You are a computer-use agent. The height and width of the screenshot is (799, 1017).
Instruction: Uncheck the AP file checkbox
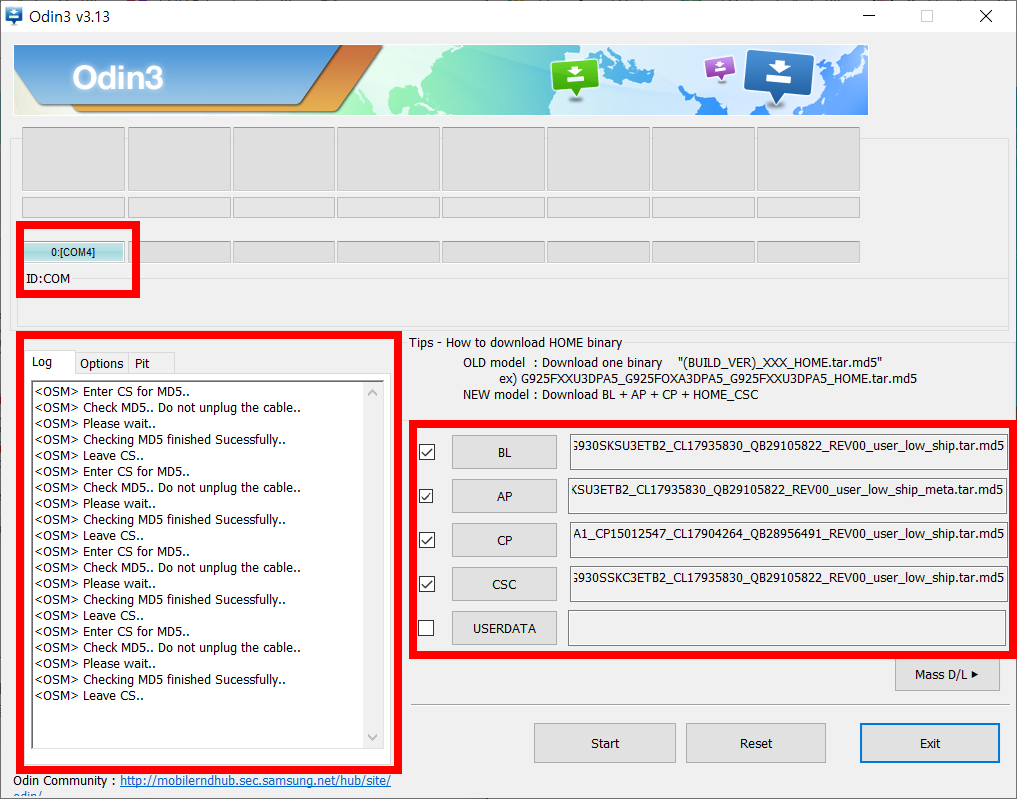coord(427,496)
